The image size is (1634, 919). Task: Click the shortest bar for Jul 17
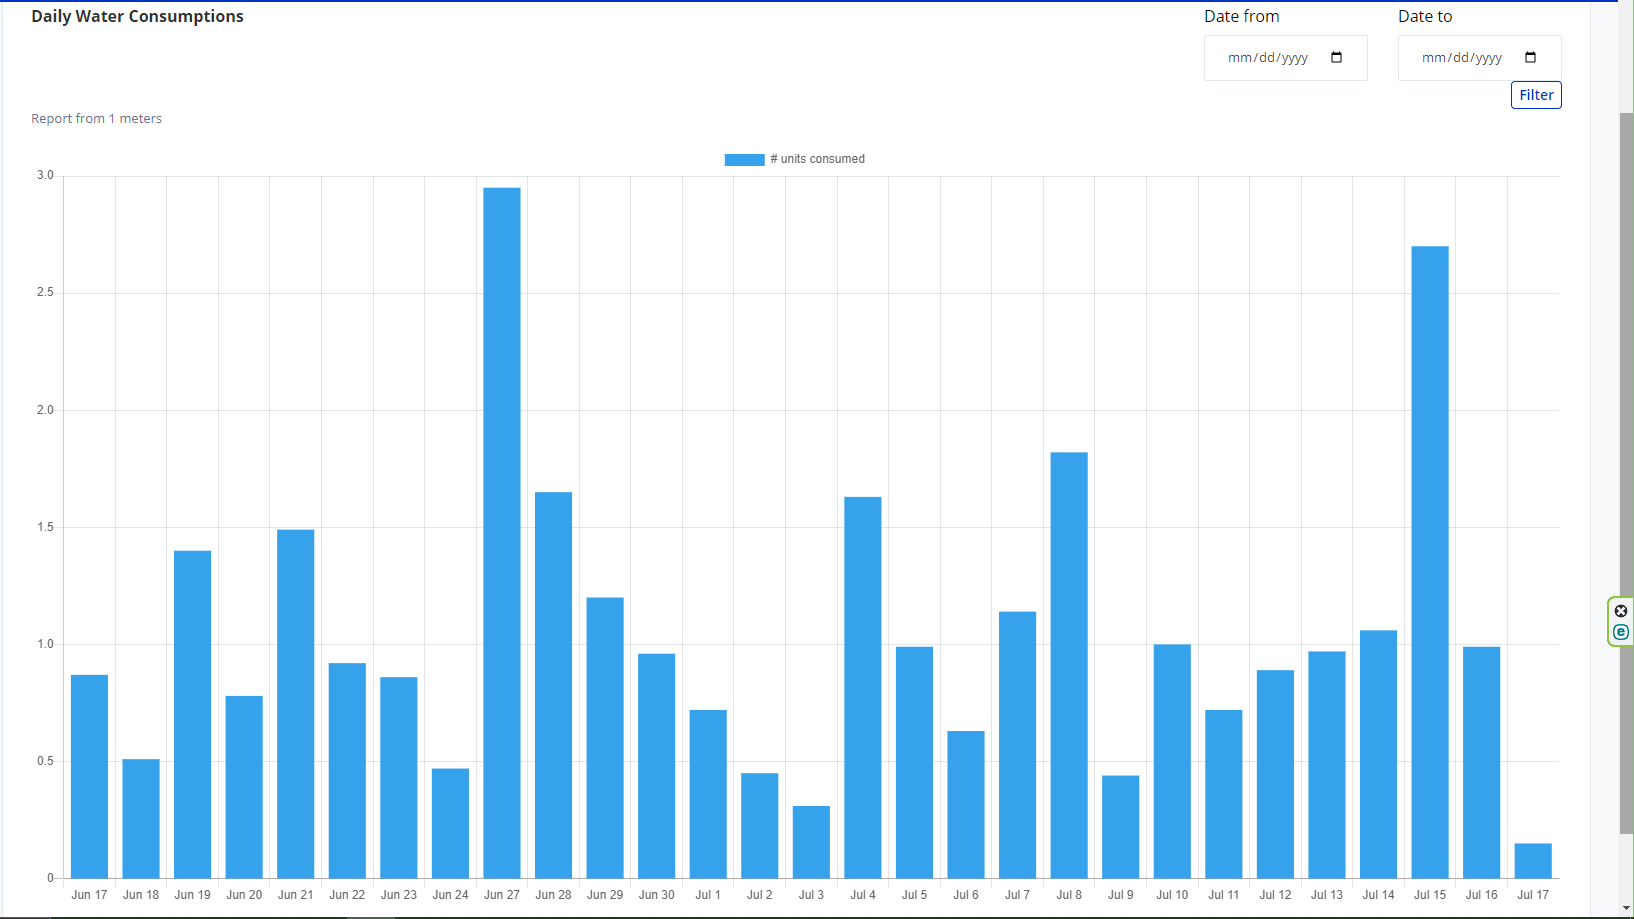1533,861
